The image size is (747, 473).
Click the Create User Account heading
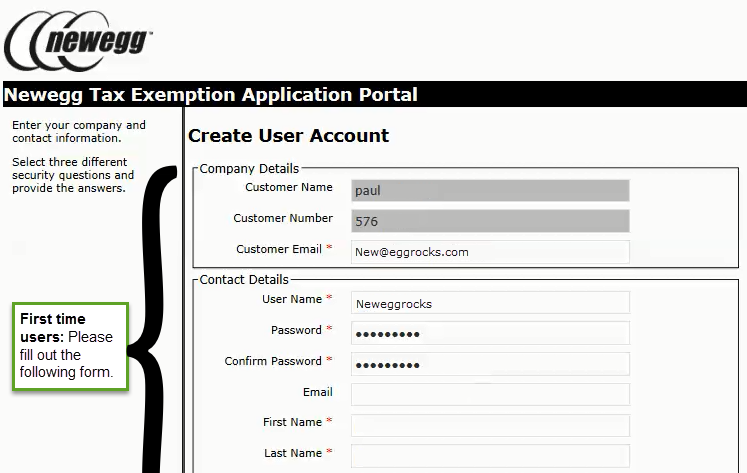pos(289,136)
